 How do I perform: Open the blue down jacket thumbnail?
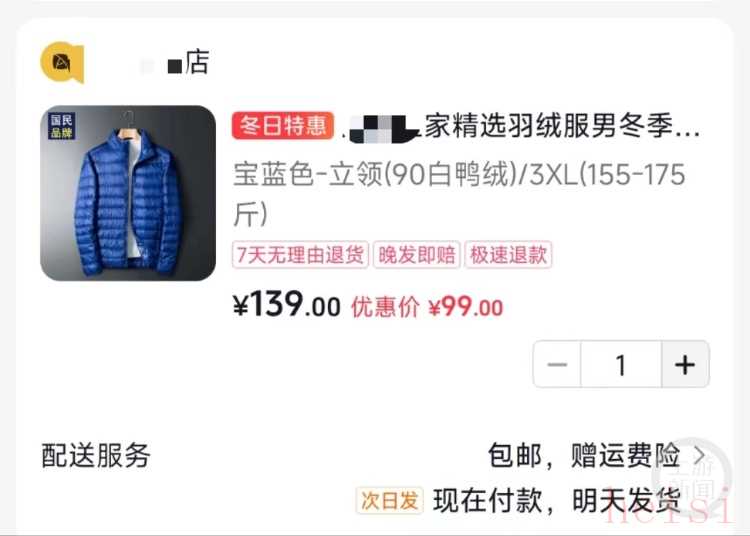pos(128,193)
